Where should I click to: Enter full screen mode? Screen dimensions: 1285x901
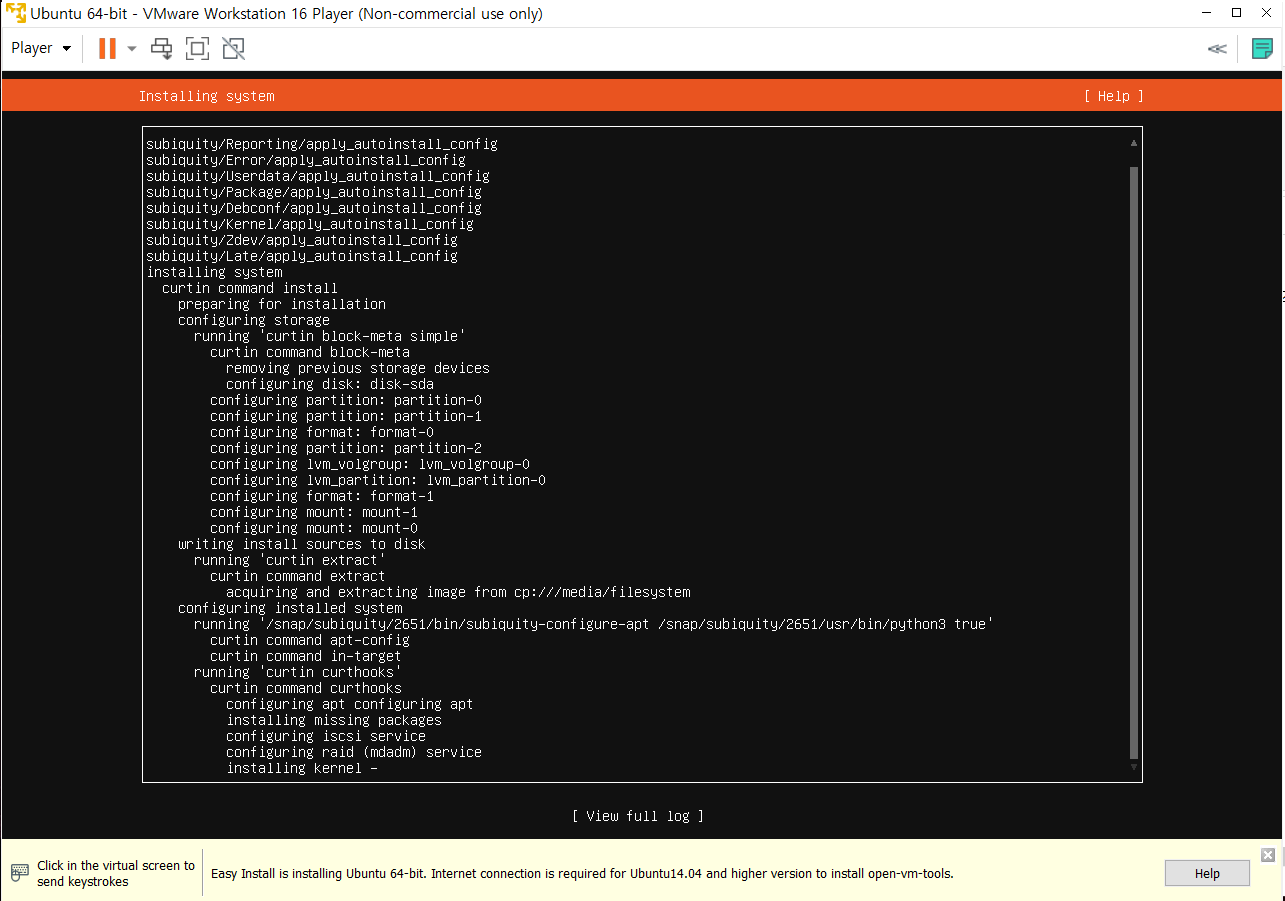pyautogui.click(x=197, y=48)
